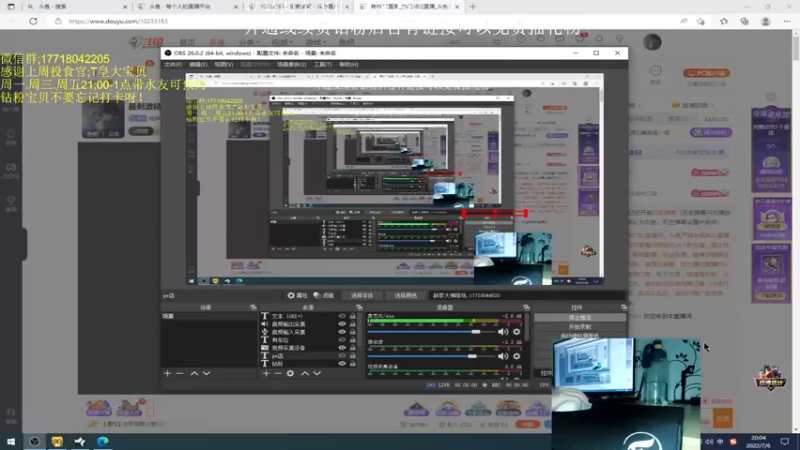Add a new scene with plus icon
The height and width of the screenshot is (450, 800).
(167, 373)
